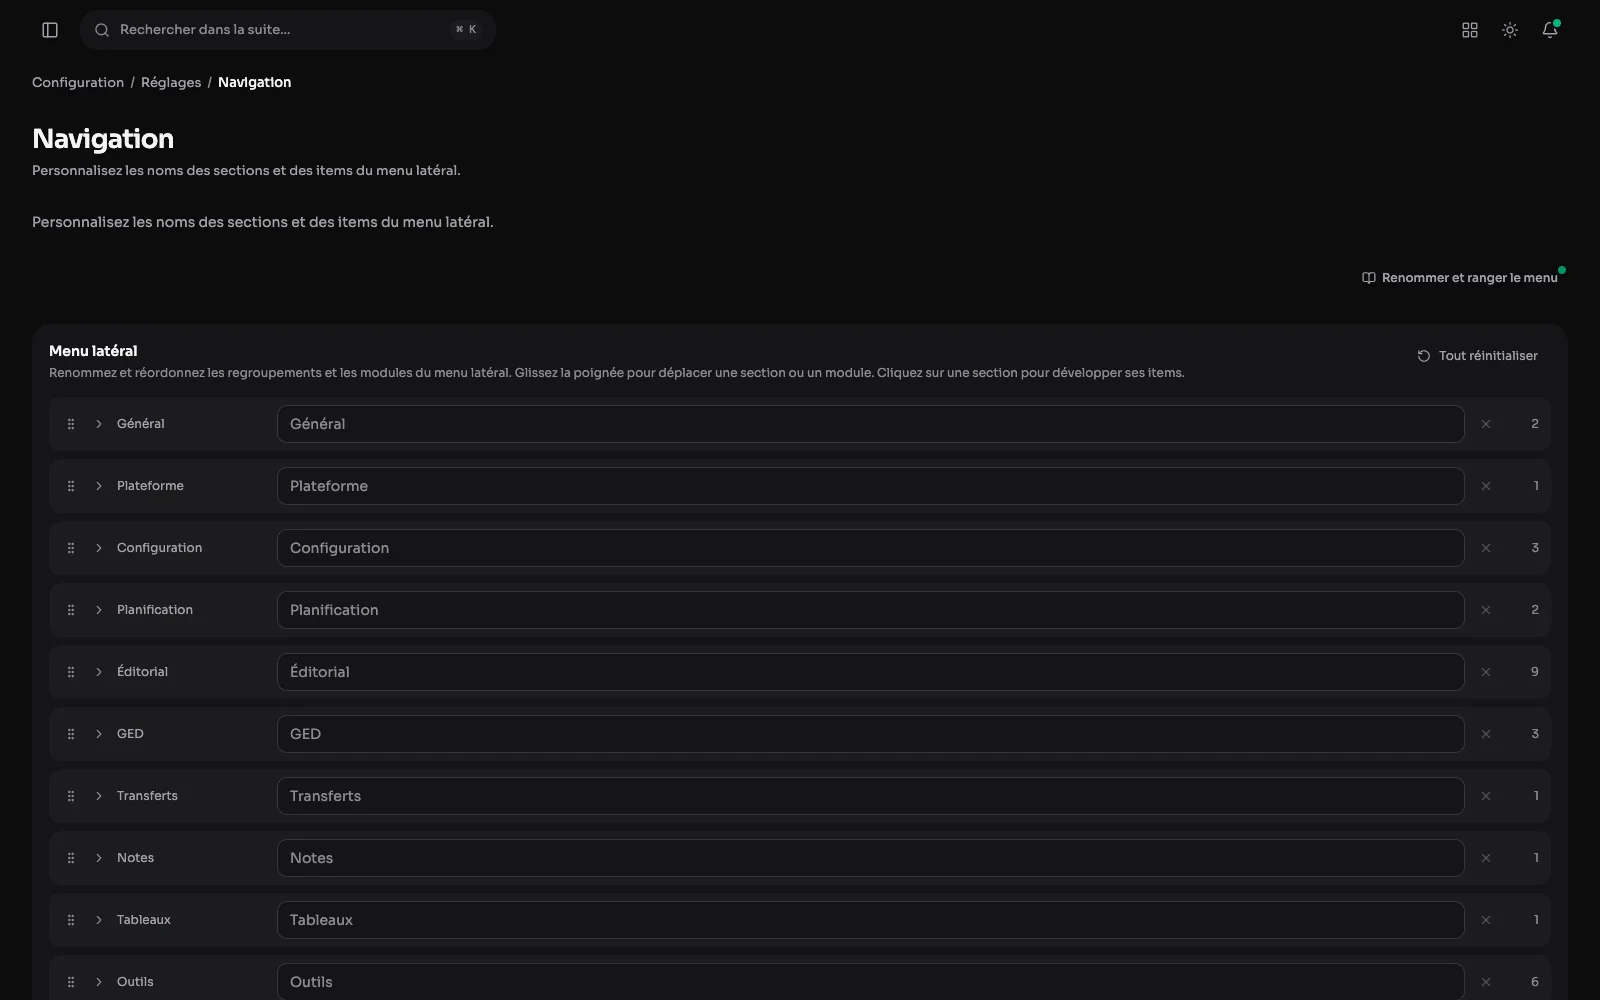
Task: Expand the Général section
Action: (99, 424)
